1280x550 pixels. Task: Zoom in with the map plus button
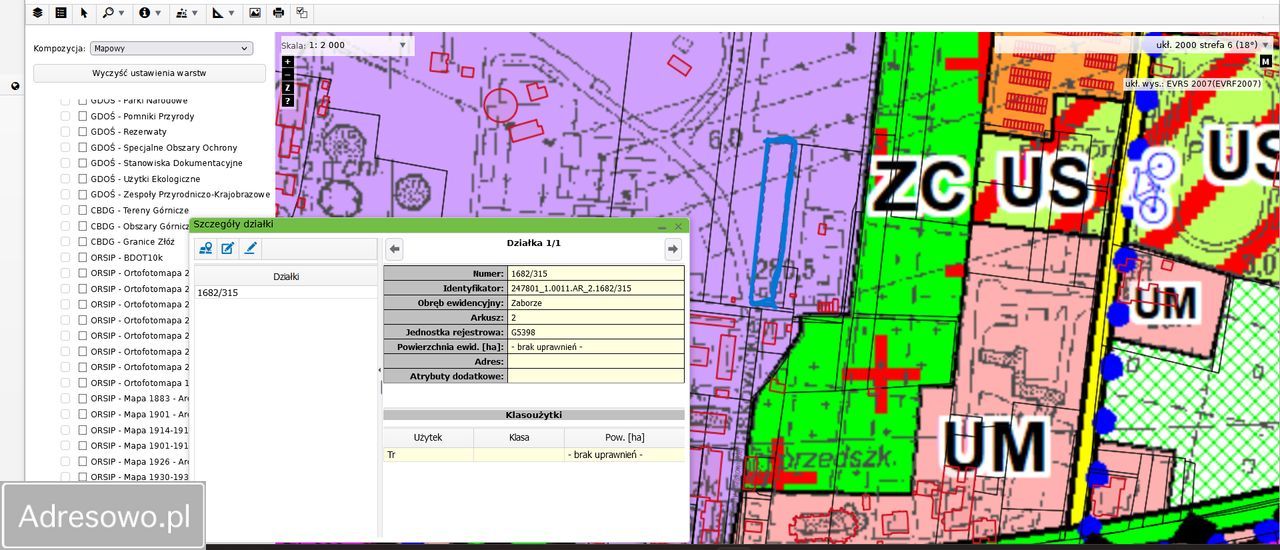click(288, 62)
